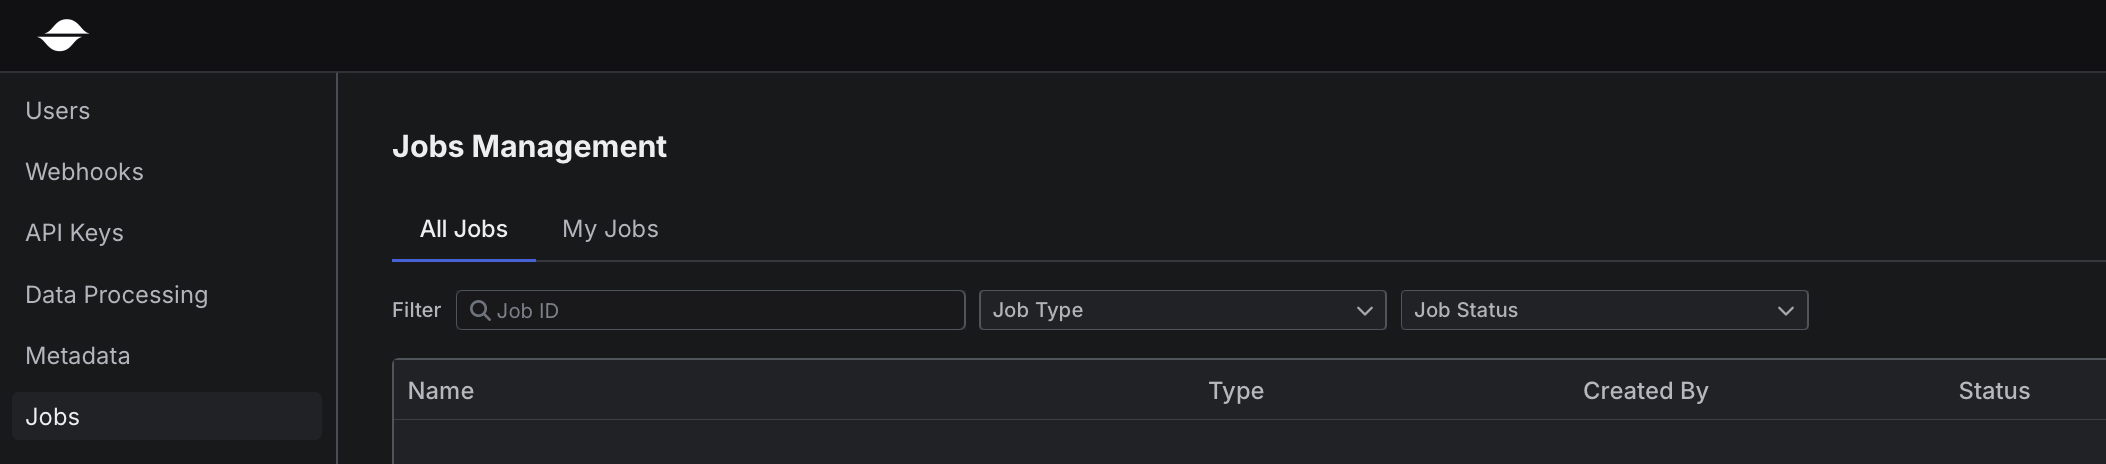The image size is (2106, 464).
Task: Select Data Processing in the sidebar
Action: pos(117,295)
